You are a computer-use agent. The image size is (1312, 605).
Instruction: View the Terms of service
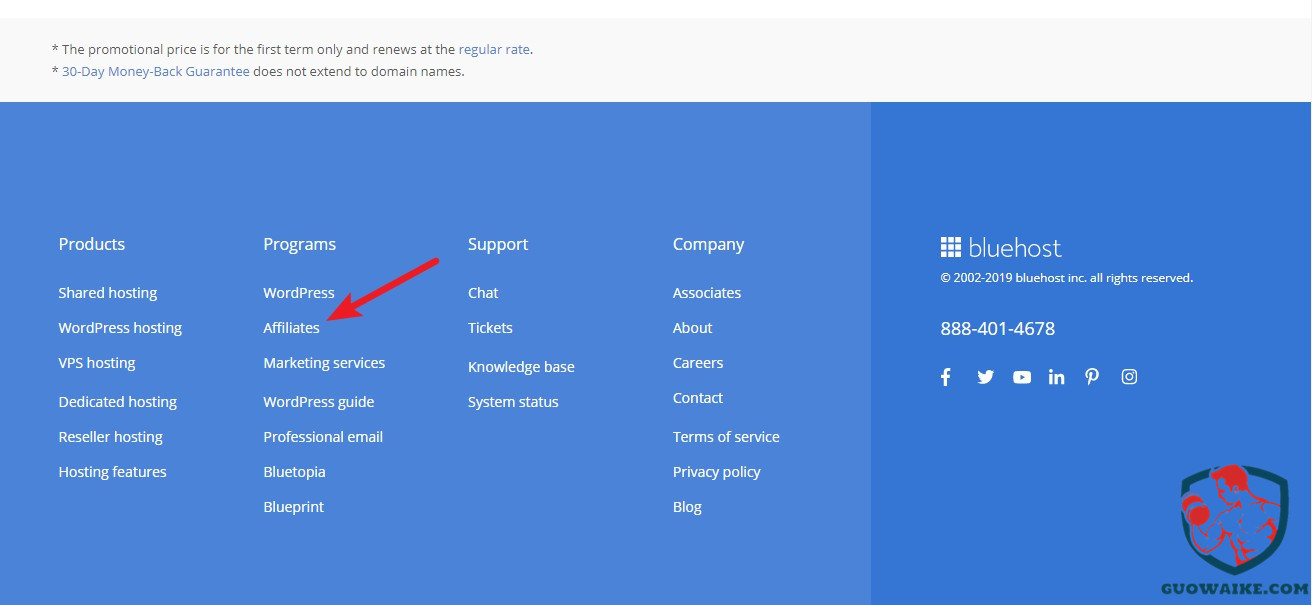tap(726, 437)
